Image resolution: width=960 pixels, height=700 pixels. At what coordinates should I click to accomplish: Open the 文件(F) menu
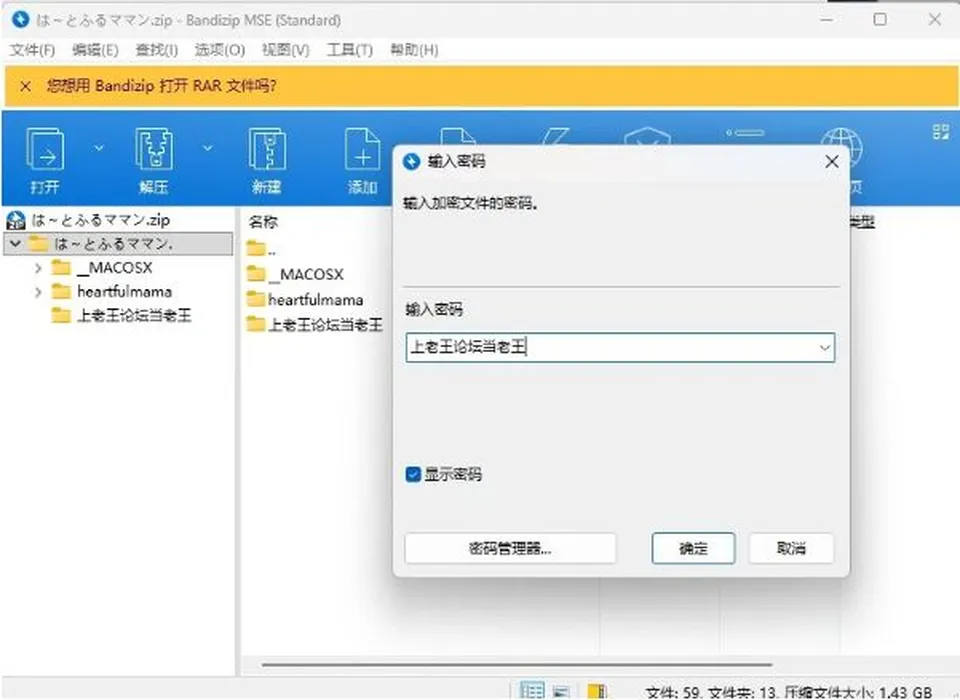[x=32, y=50]
